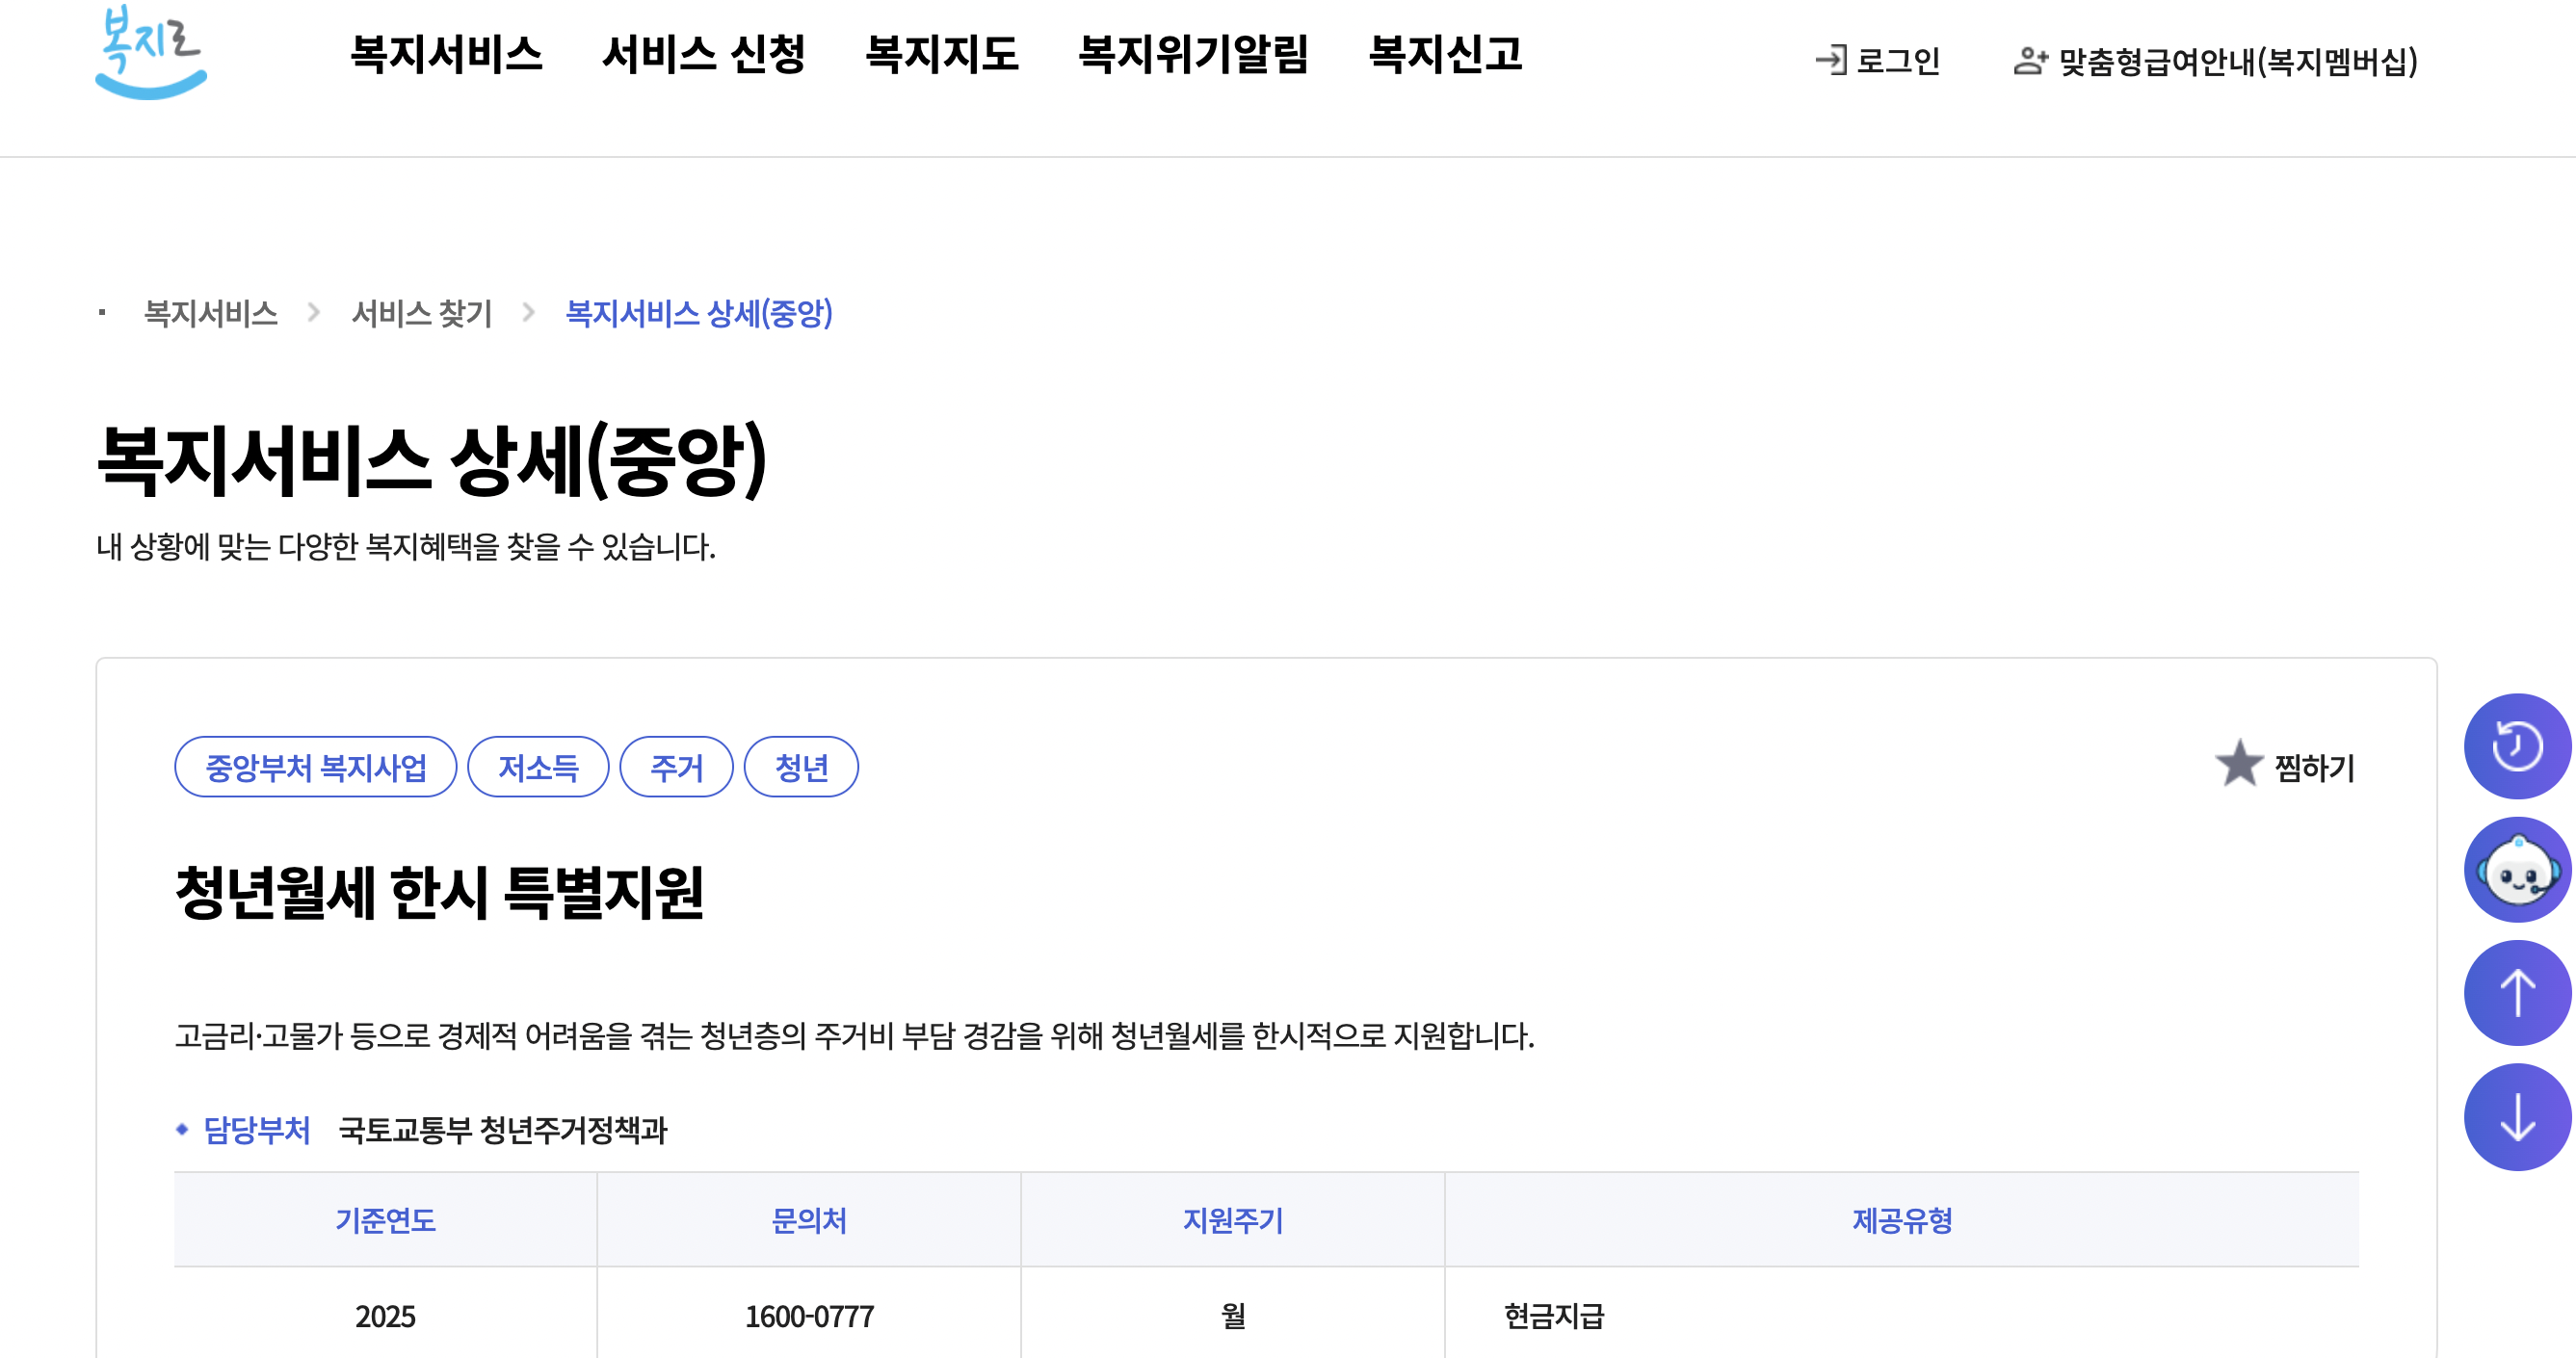Viewport: 2576px width, 1358px height.
Task: Go to 서비스 찾기 breadcrumb
Action: (421, 313)
